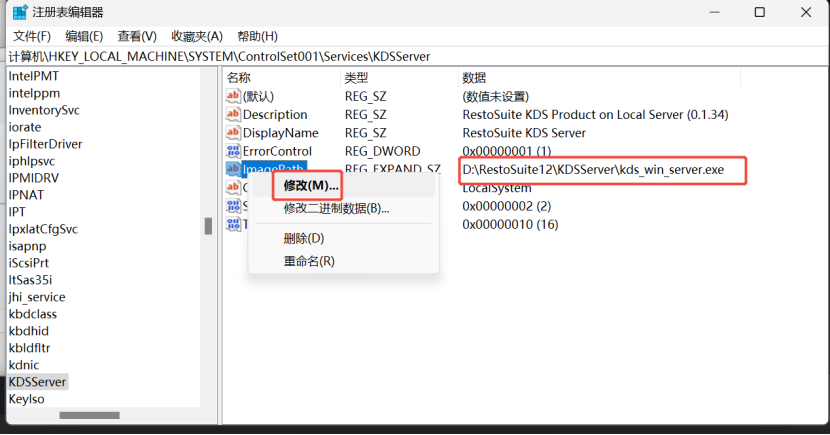Click the string icon beside Description value
Viewport: 830px width, 435px height.
coord(233,115)
